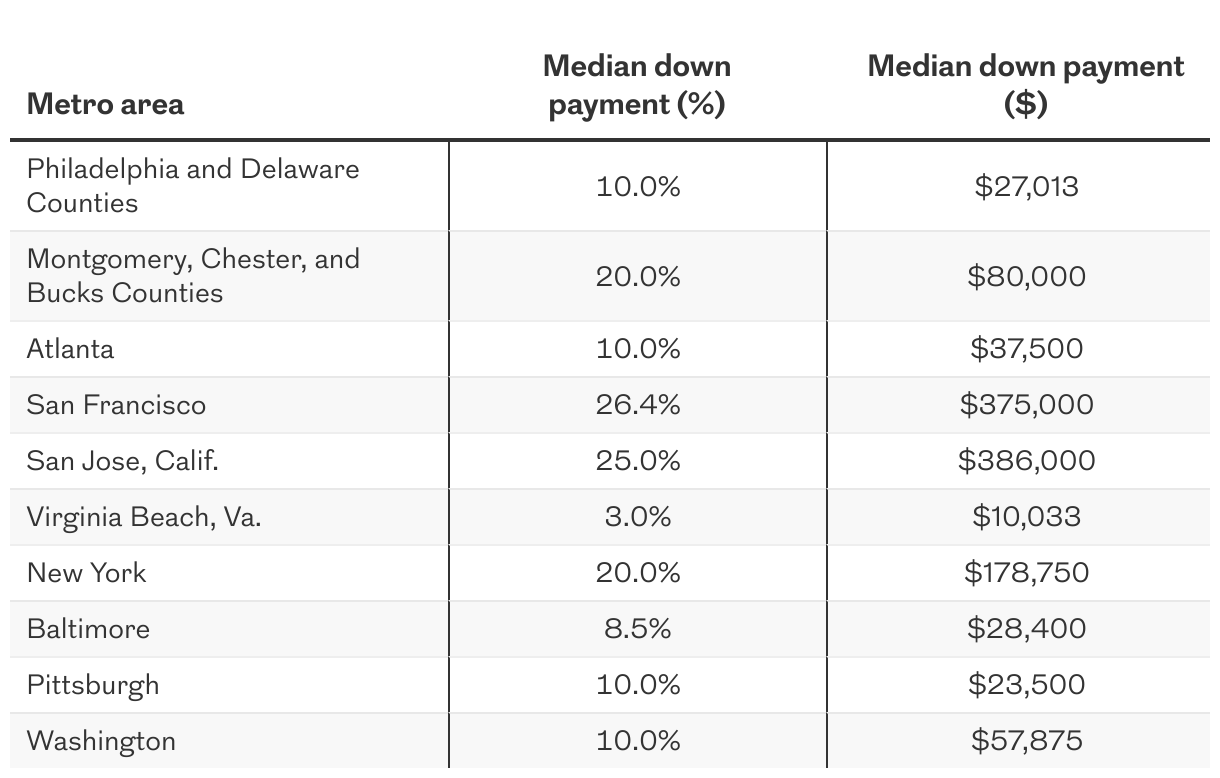
Task: Click the Median down payment (%) header
Action: tap(637, 85)
